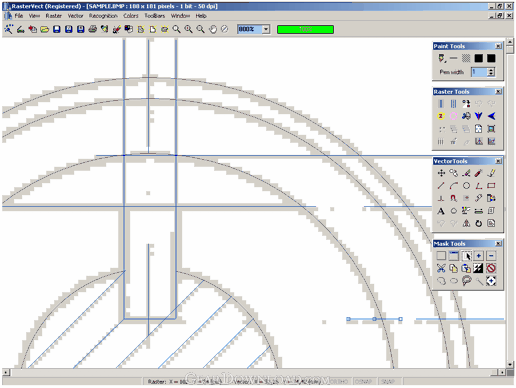516x388 pixels.
Task: Click the zoom-in magnifier with plus
Action: 188,29
